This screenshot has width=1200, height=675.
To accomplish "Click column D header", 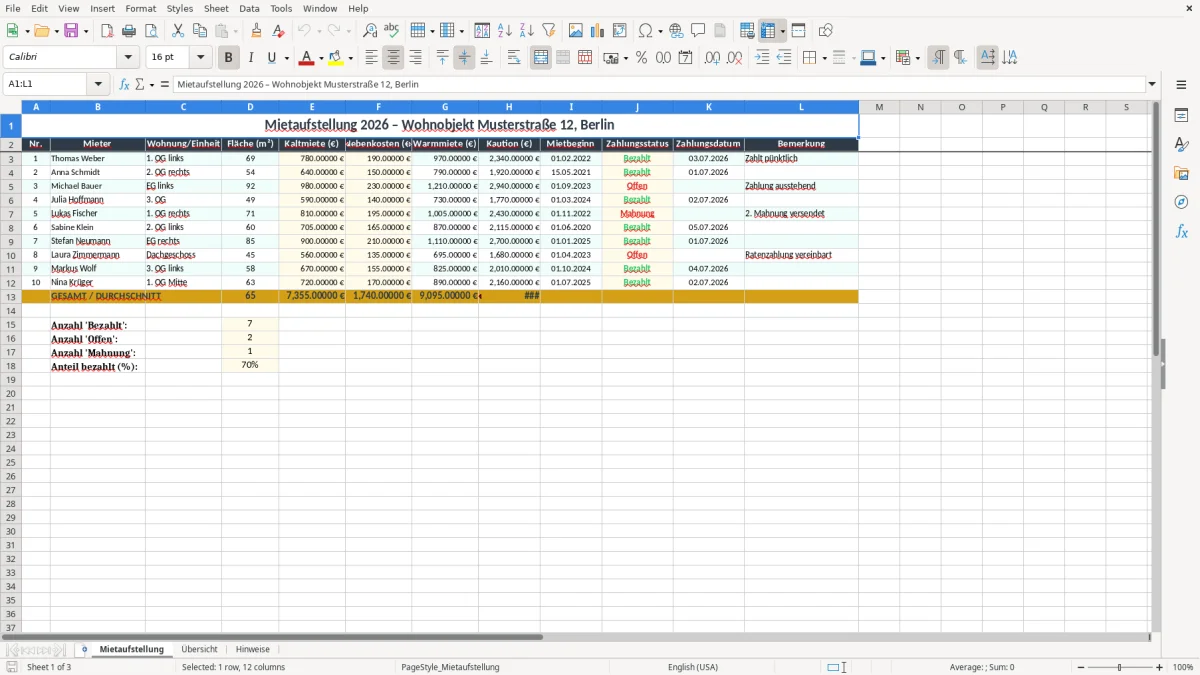I will (x=250, y=107).
